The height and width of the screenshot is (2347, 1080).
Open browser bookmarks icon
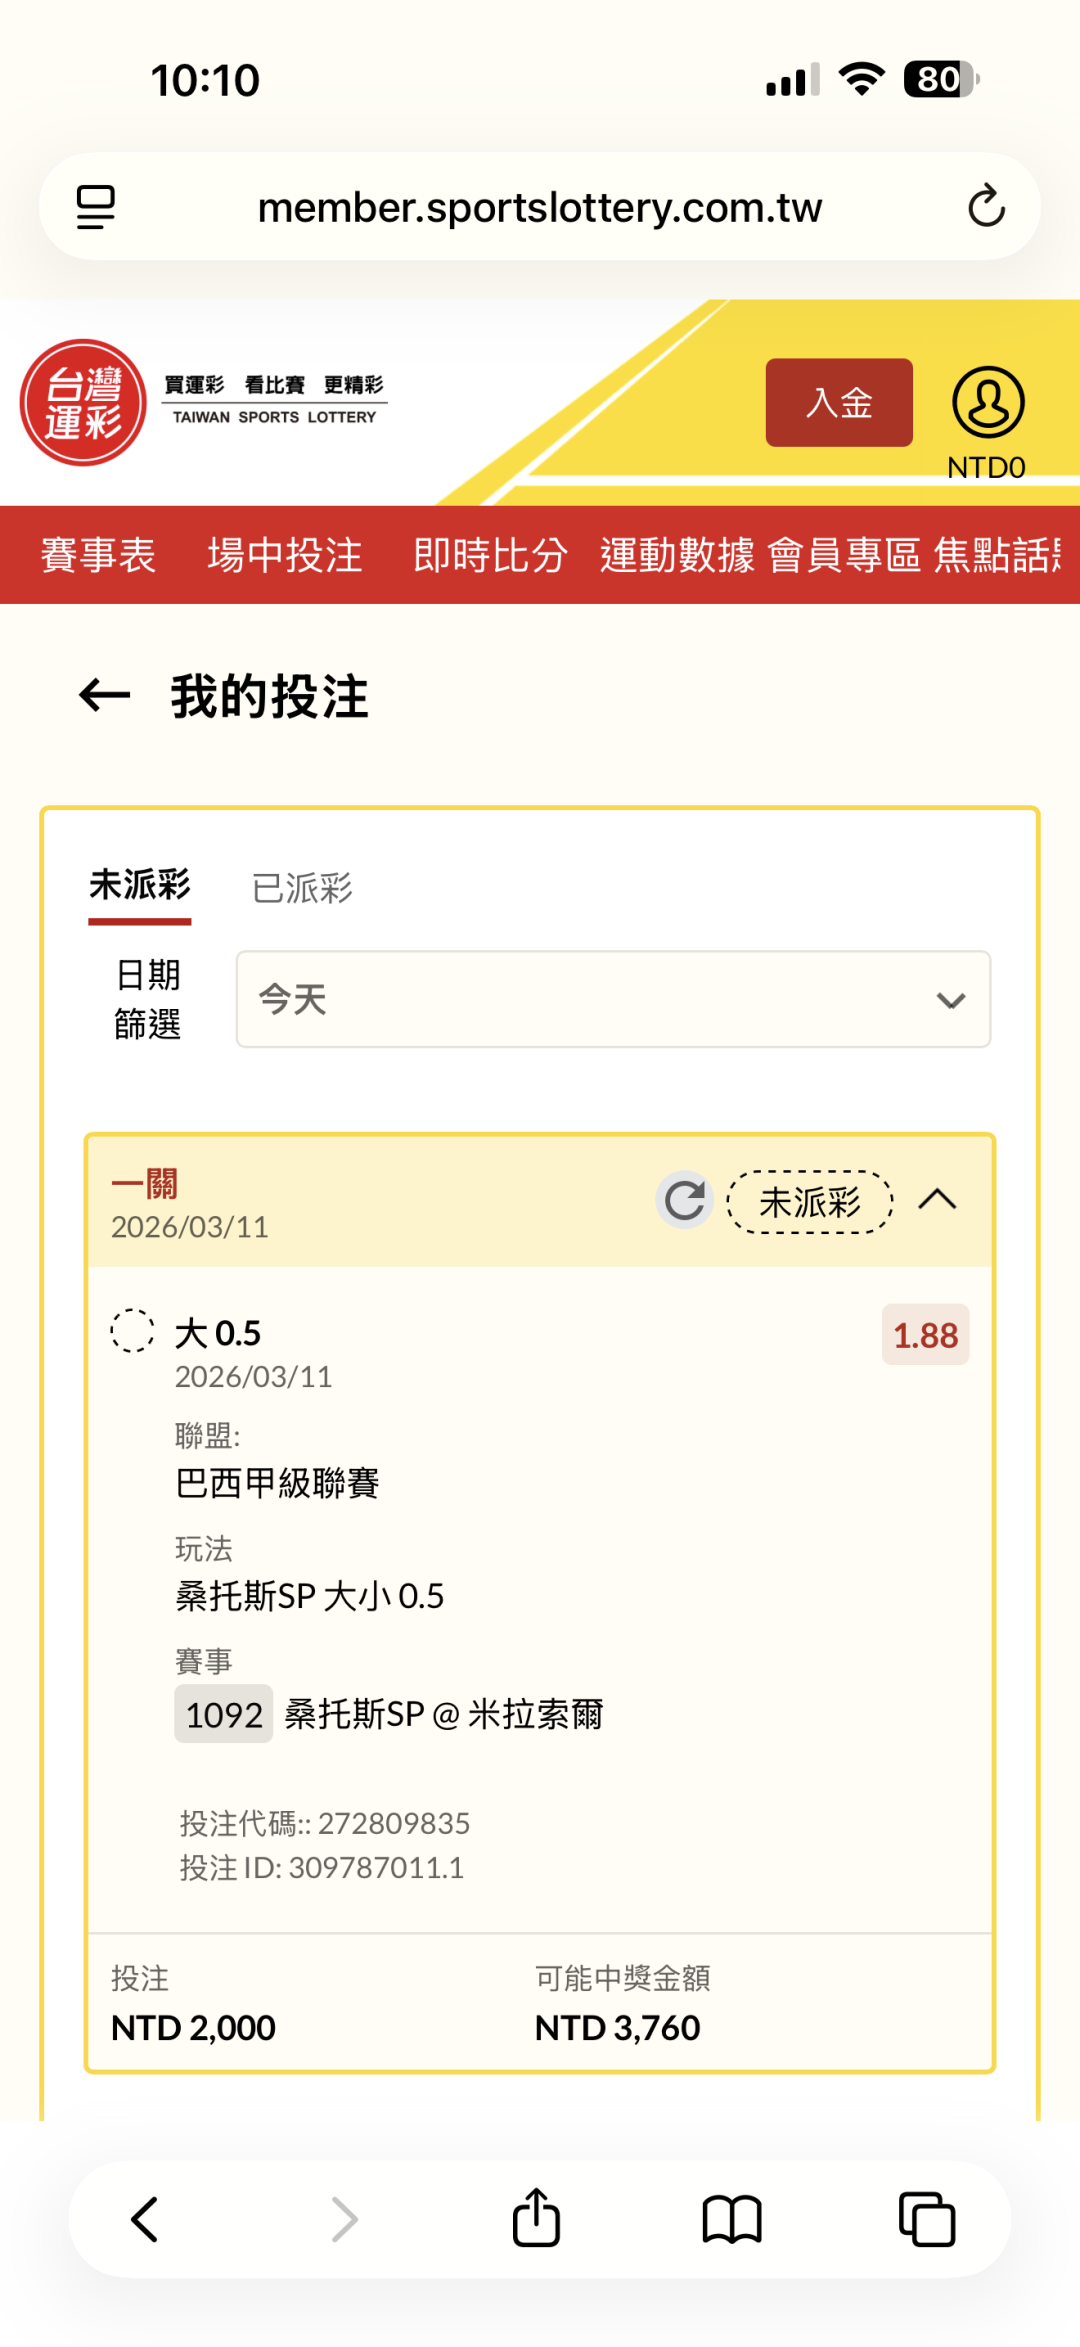732,2219
